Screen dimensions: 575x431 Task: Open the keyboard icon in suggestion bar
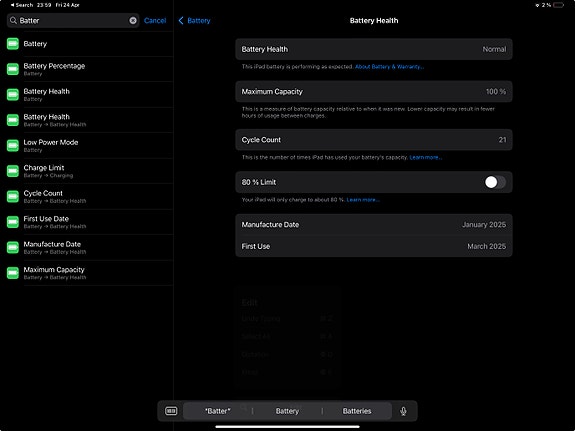(171, 411)
